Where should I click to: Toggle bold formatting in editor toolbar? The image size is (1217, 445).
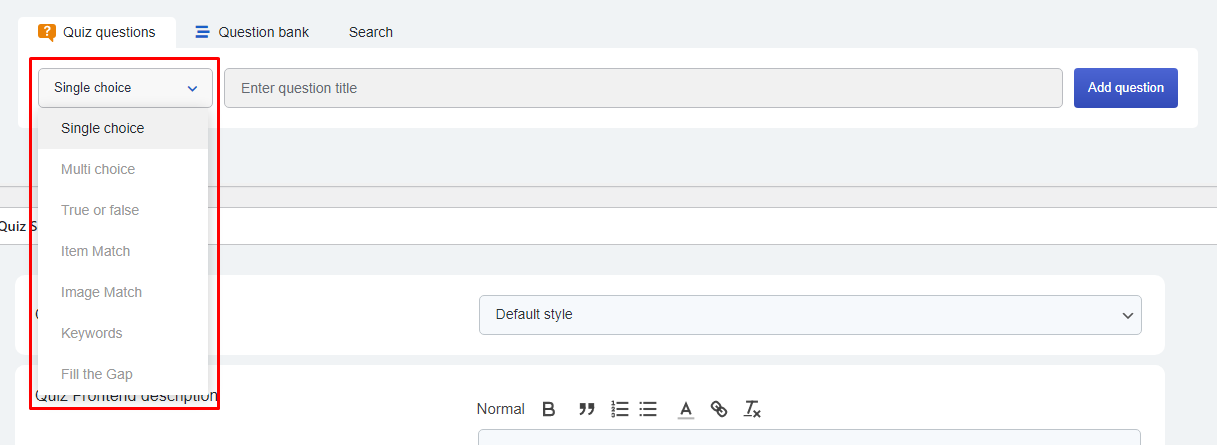coord(548,408)
